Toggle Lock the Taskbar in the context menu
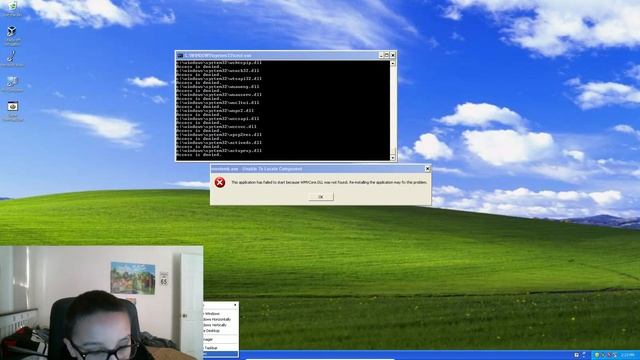This screenshot has height=360, width=640. 220,348
